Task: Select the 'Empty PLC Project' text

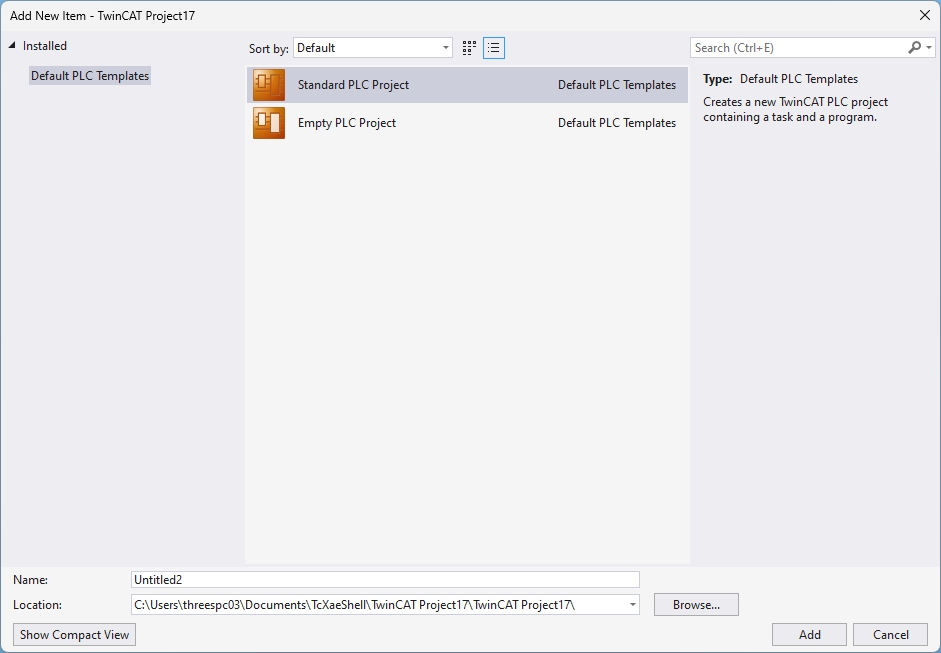Action: (347, 122)
